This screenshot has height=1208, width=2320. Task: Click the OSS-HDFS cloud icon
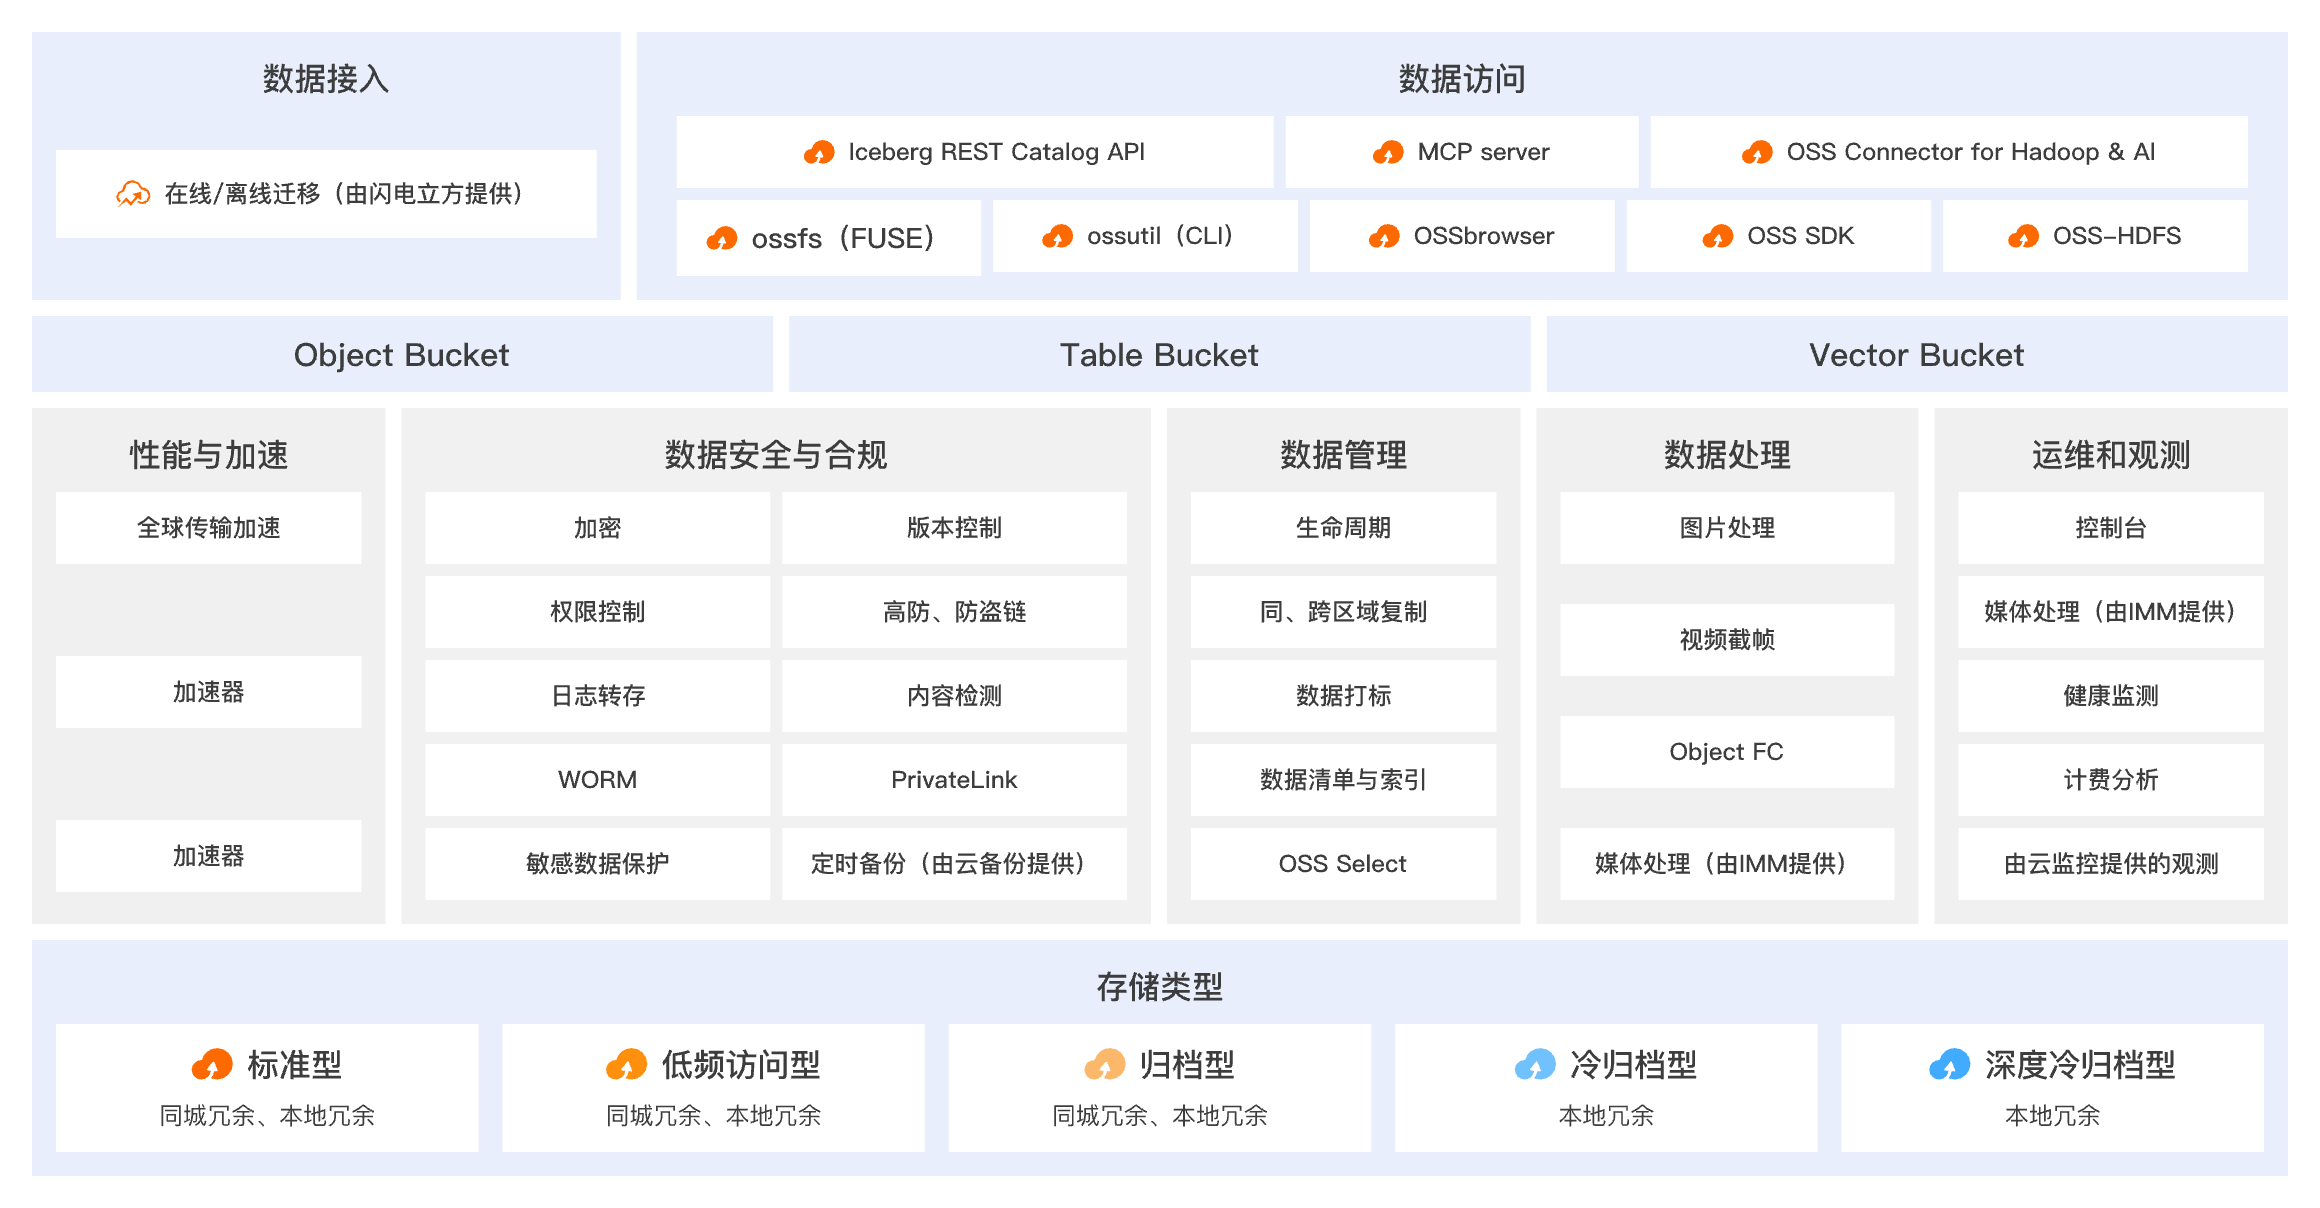2023,236
